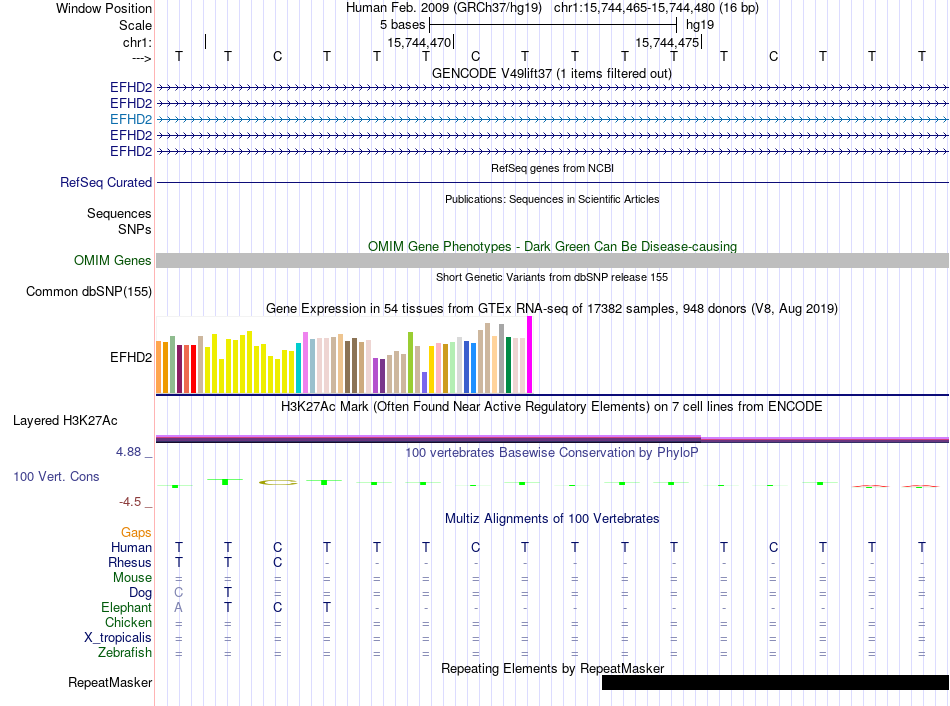Viewport: 950px width, 706px height.
Task: Click the gray A base in Elephant row
Action: click(178, 607)
